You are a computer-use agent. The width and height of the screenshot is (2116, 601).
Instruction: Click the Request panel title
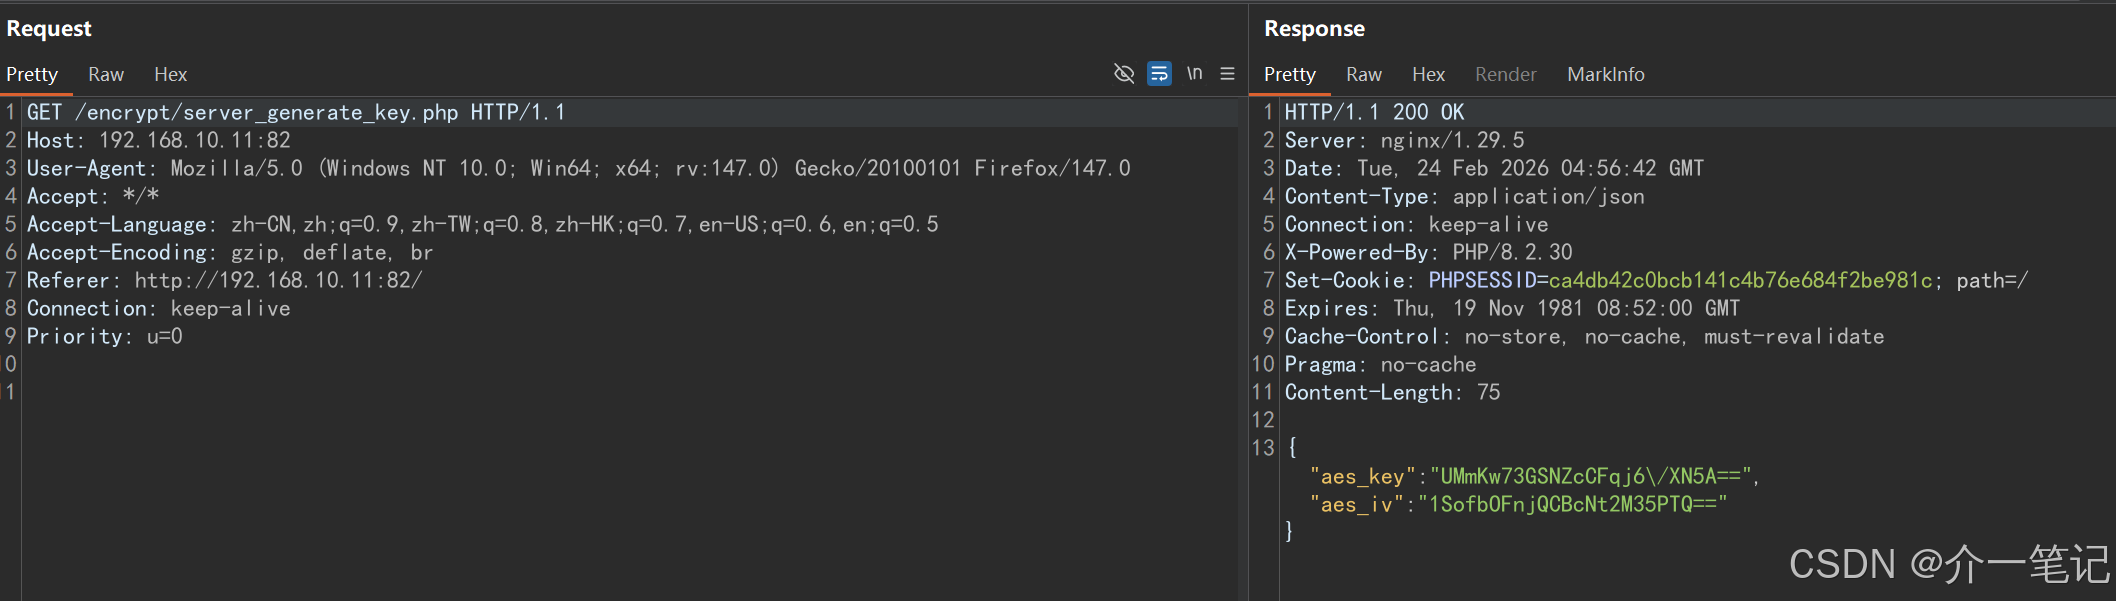[x=49, y=28]
